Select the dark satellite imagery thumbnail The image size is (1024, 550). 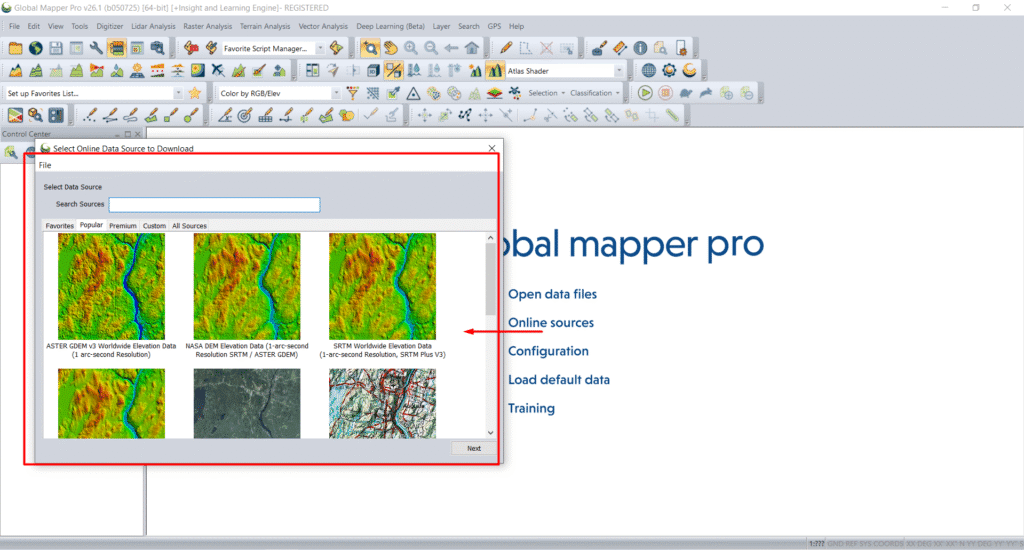(x=247, y=403)
